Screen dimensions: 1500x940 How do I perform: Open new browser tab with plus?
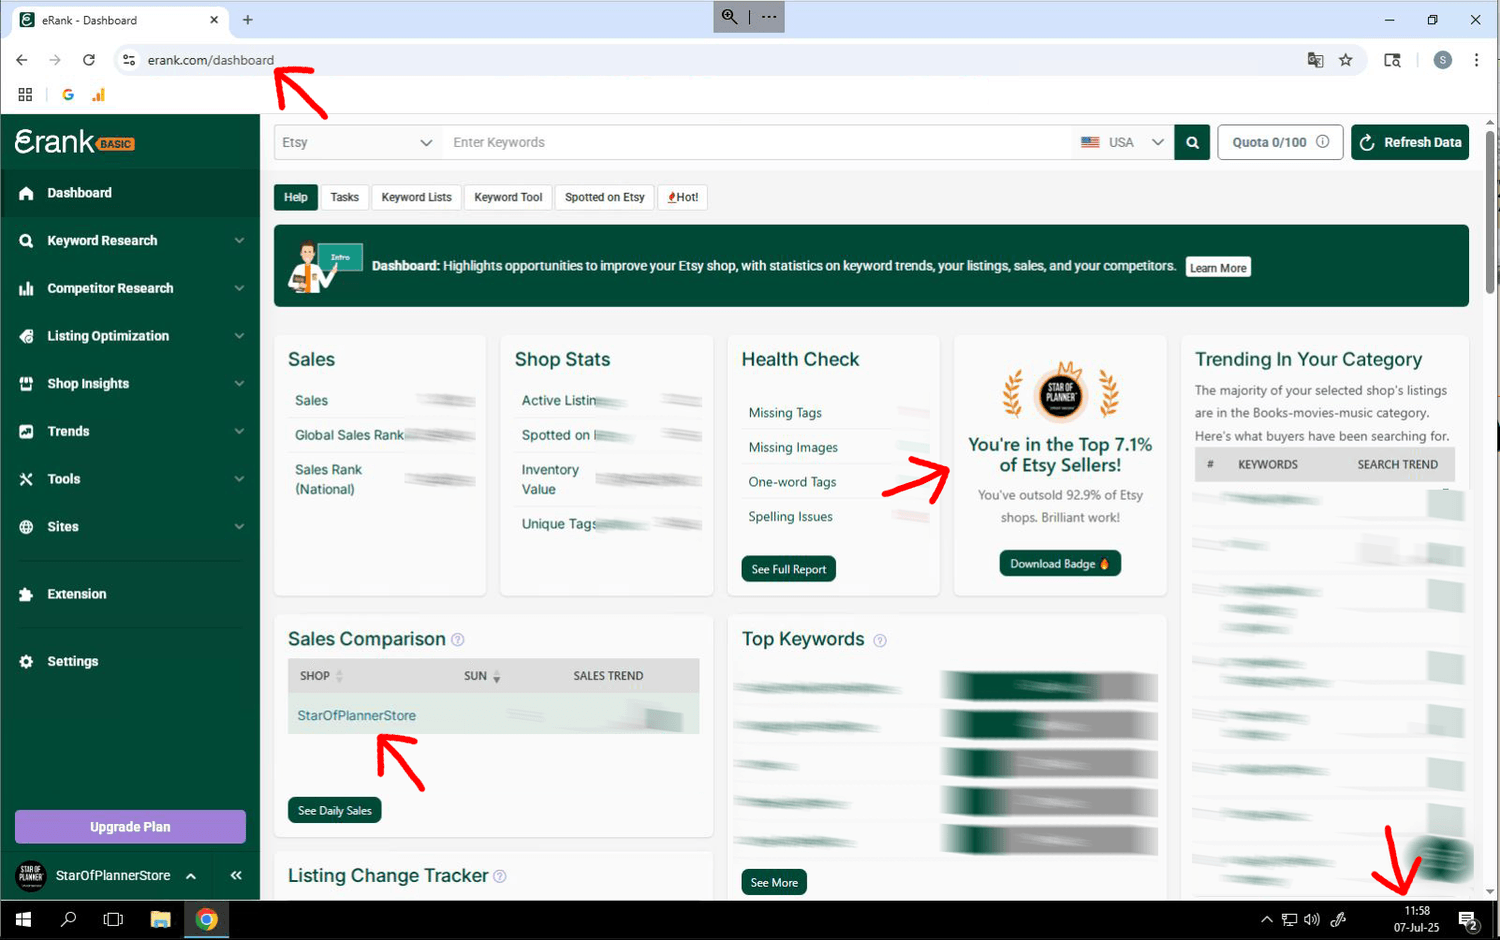(248, 20)
